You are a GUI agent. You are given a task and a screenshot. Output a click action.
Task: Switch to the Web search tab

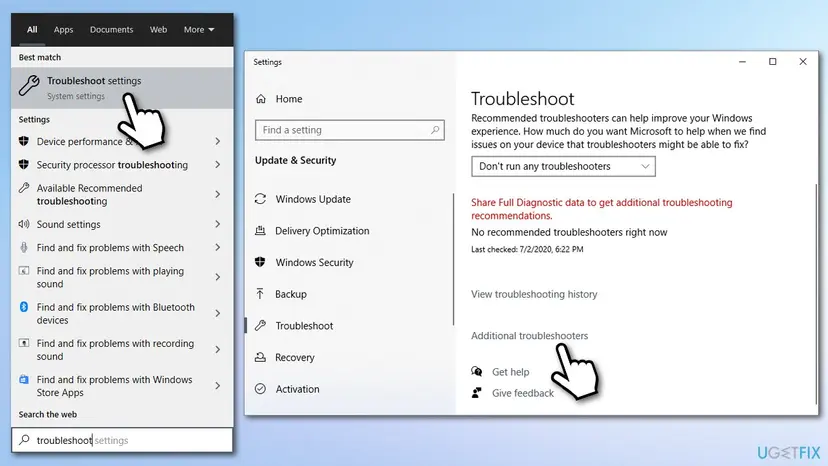(x=158, y=30)
